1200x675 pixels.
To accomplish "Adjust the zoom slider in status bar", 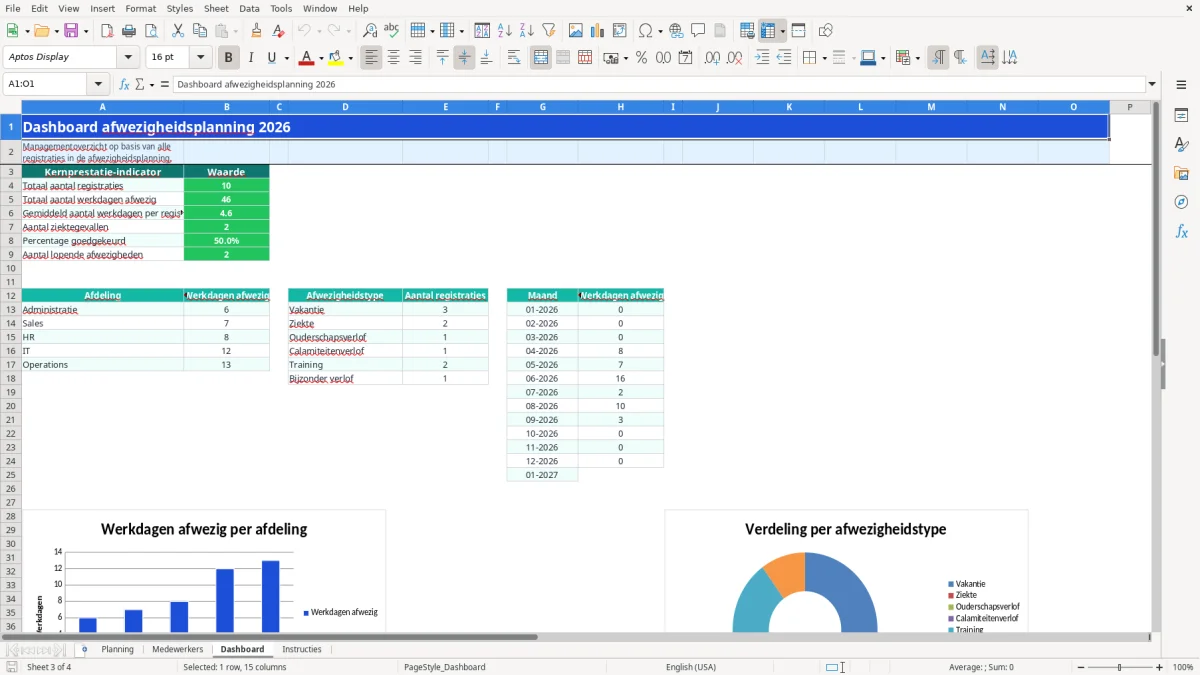I will [x=1120, y=667].
